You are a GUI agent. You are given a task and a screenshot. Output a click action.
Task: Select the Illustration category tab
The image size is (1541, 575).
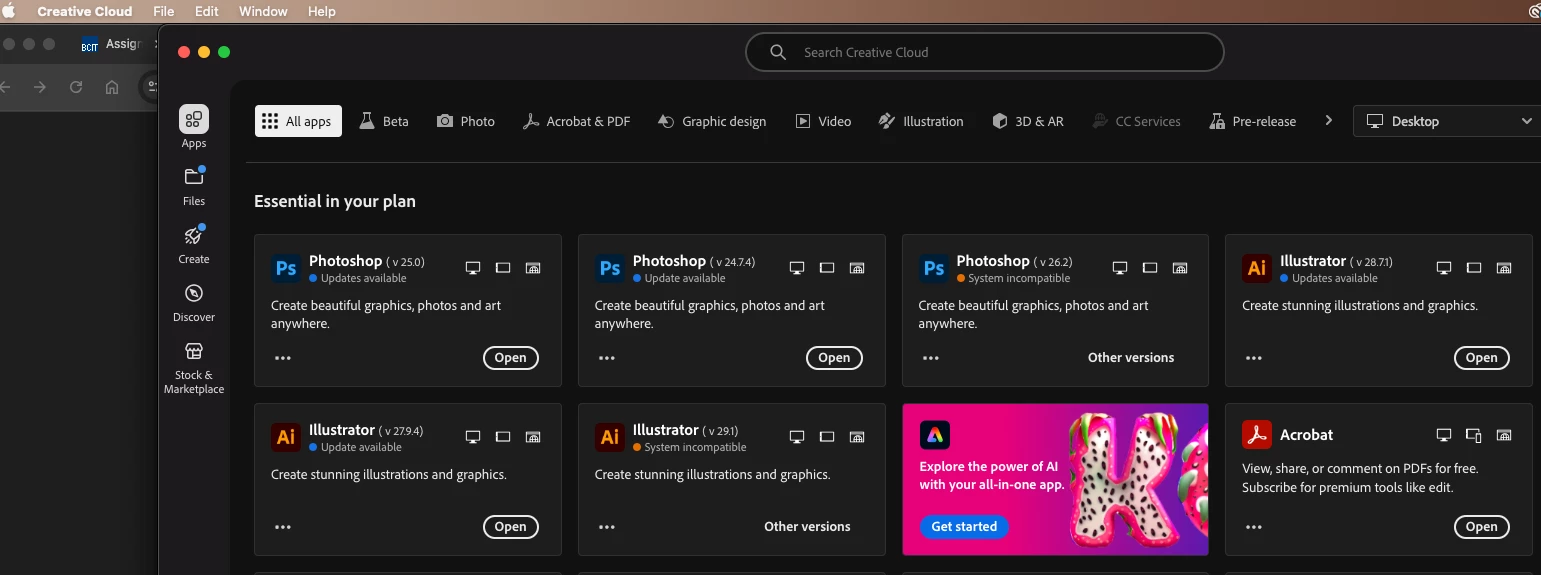coord(921,121)
